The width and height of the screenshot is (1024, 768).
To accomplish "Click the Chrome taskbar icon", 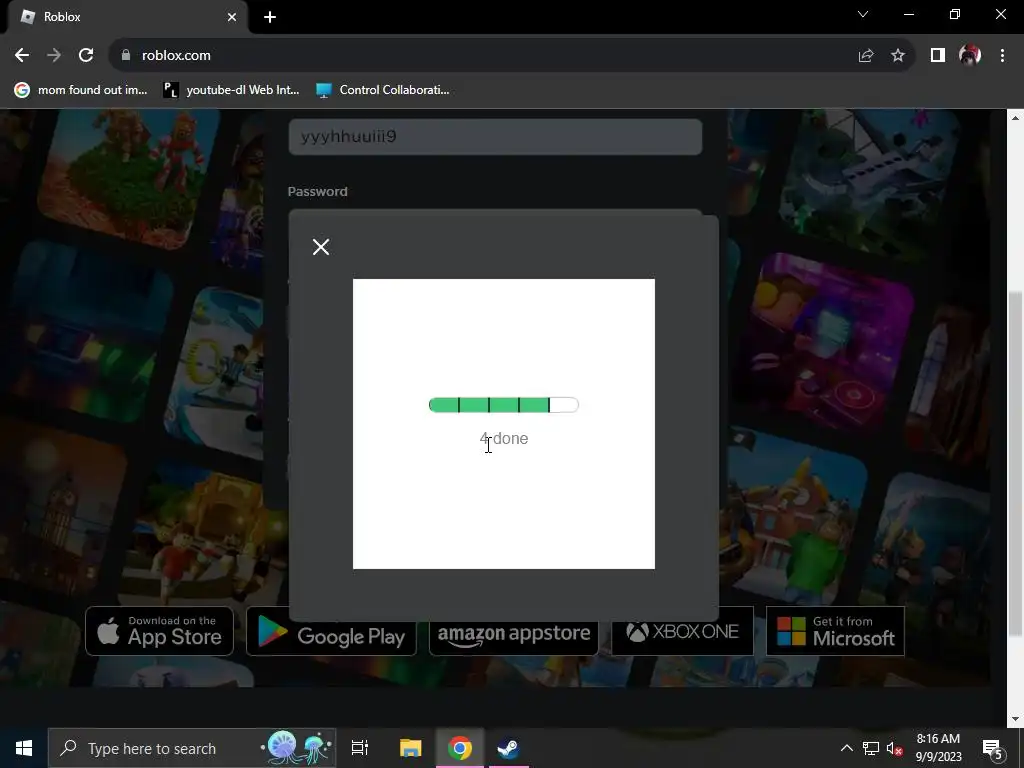I will coord(460,748).
